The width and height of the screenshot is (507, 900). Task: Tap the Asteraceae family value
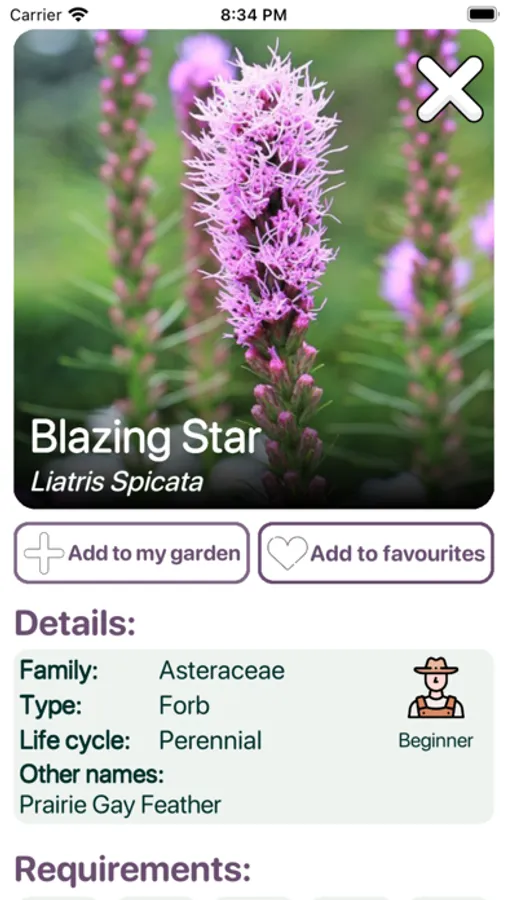point(222,670)
